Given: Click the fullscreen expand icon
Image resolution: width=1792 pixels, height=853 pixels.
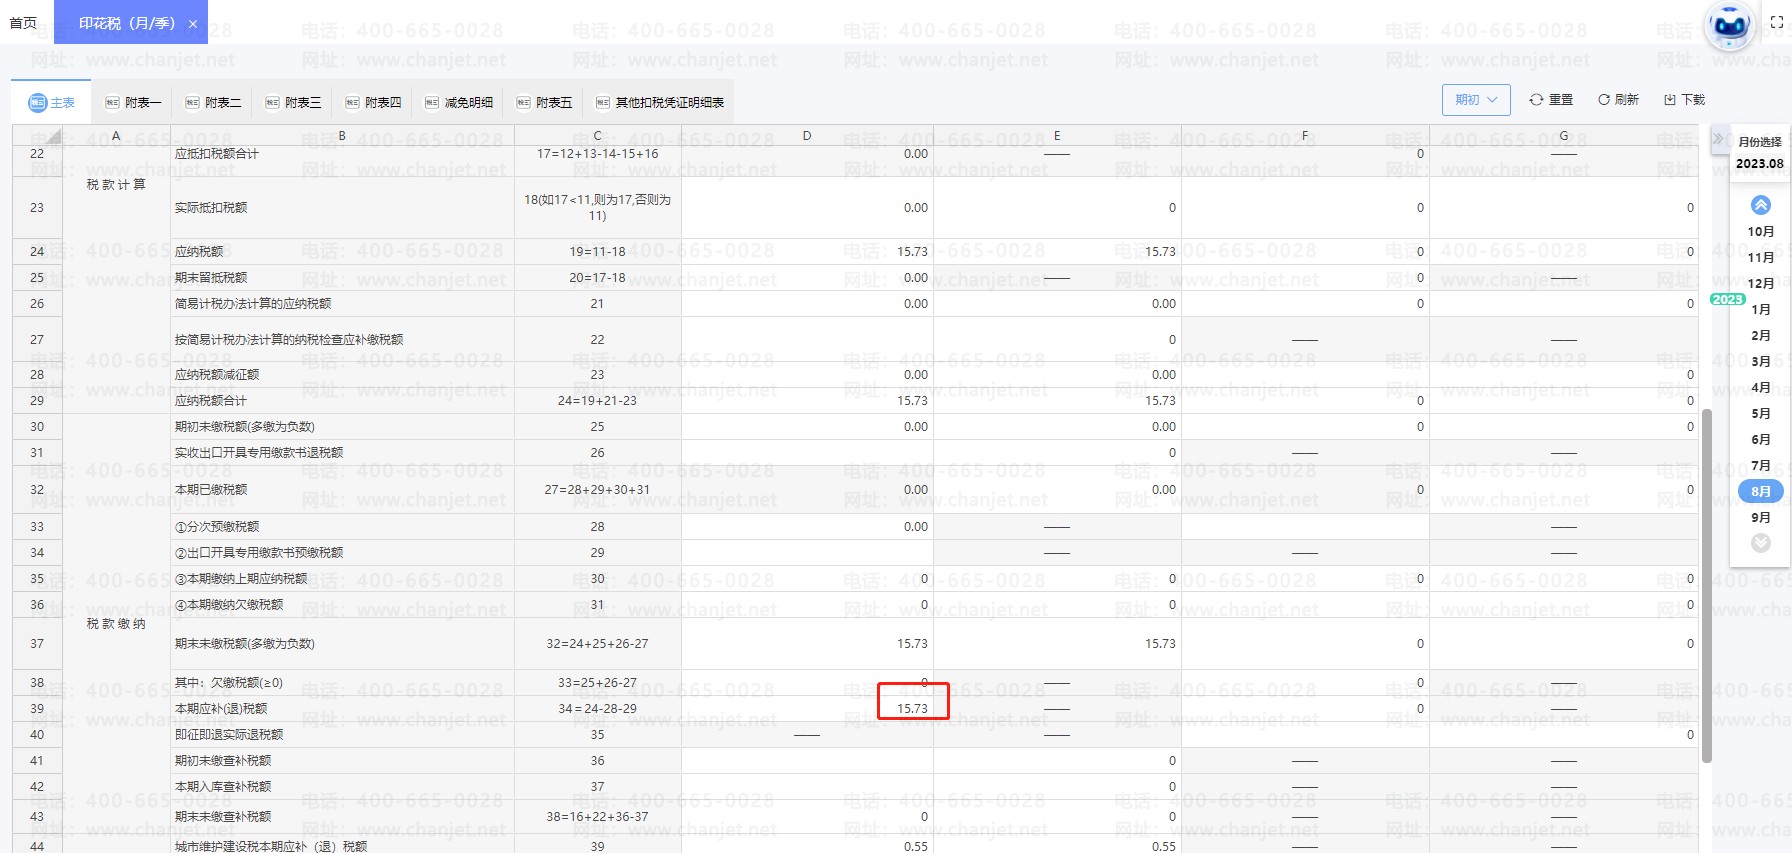Looking at the screenshot, I should [x=1777, y=22].
